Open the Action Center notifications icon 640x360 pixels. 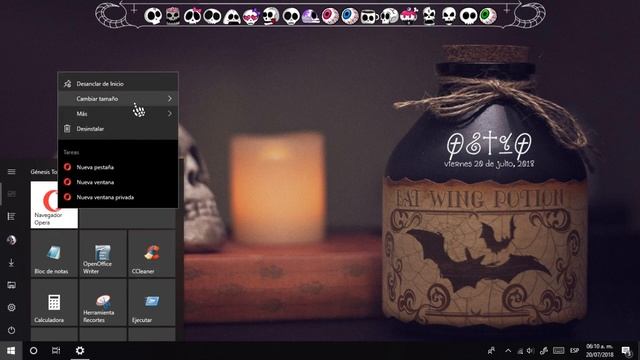click(627, 351)
